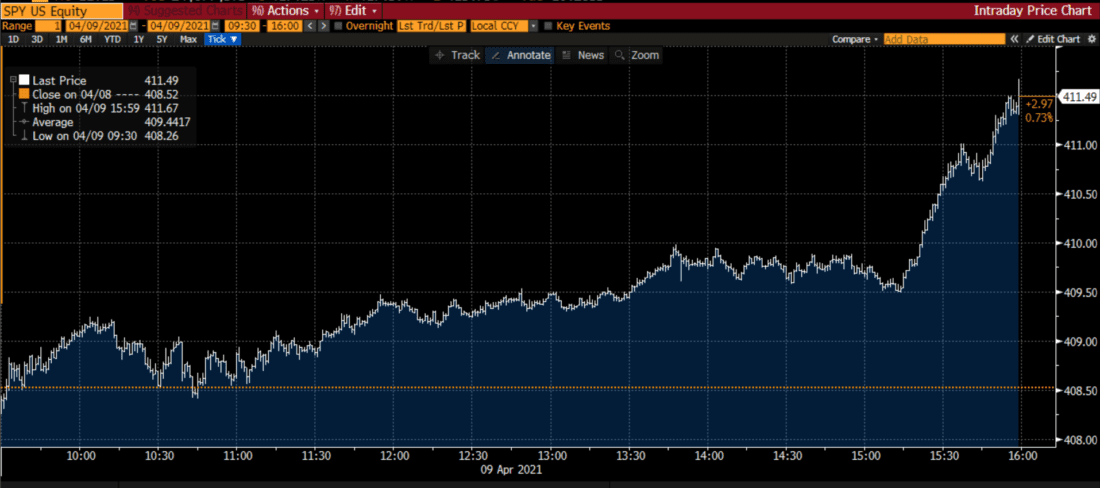The width and height of the screenshot is (1100, 488).
Task: Click the chart settings gear icon
Action: point(1092,39)
